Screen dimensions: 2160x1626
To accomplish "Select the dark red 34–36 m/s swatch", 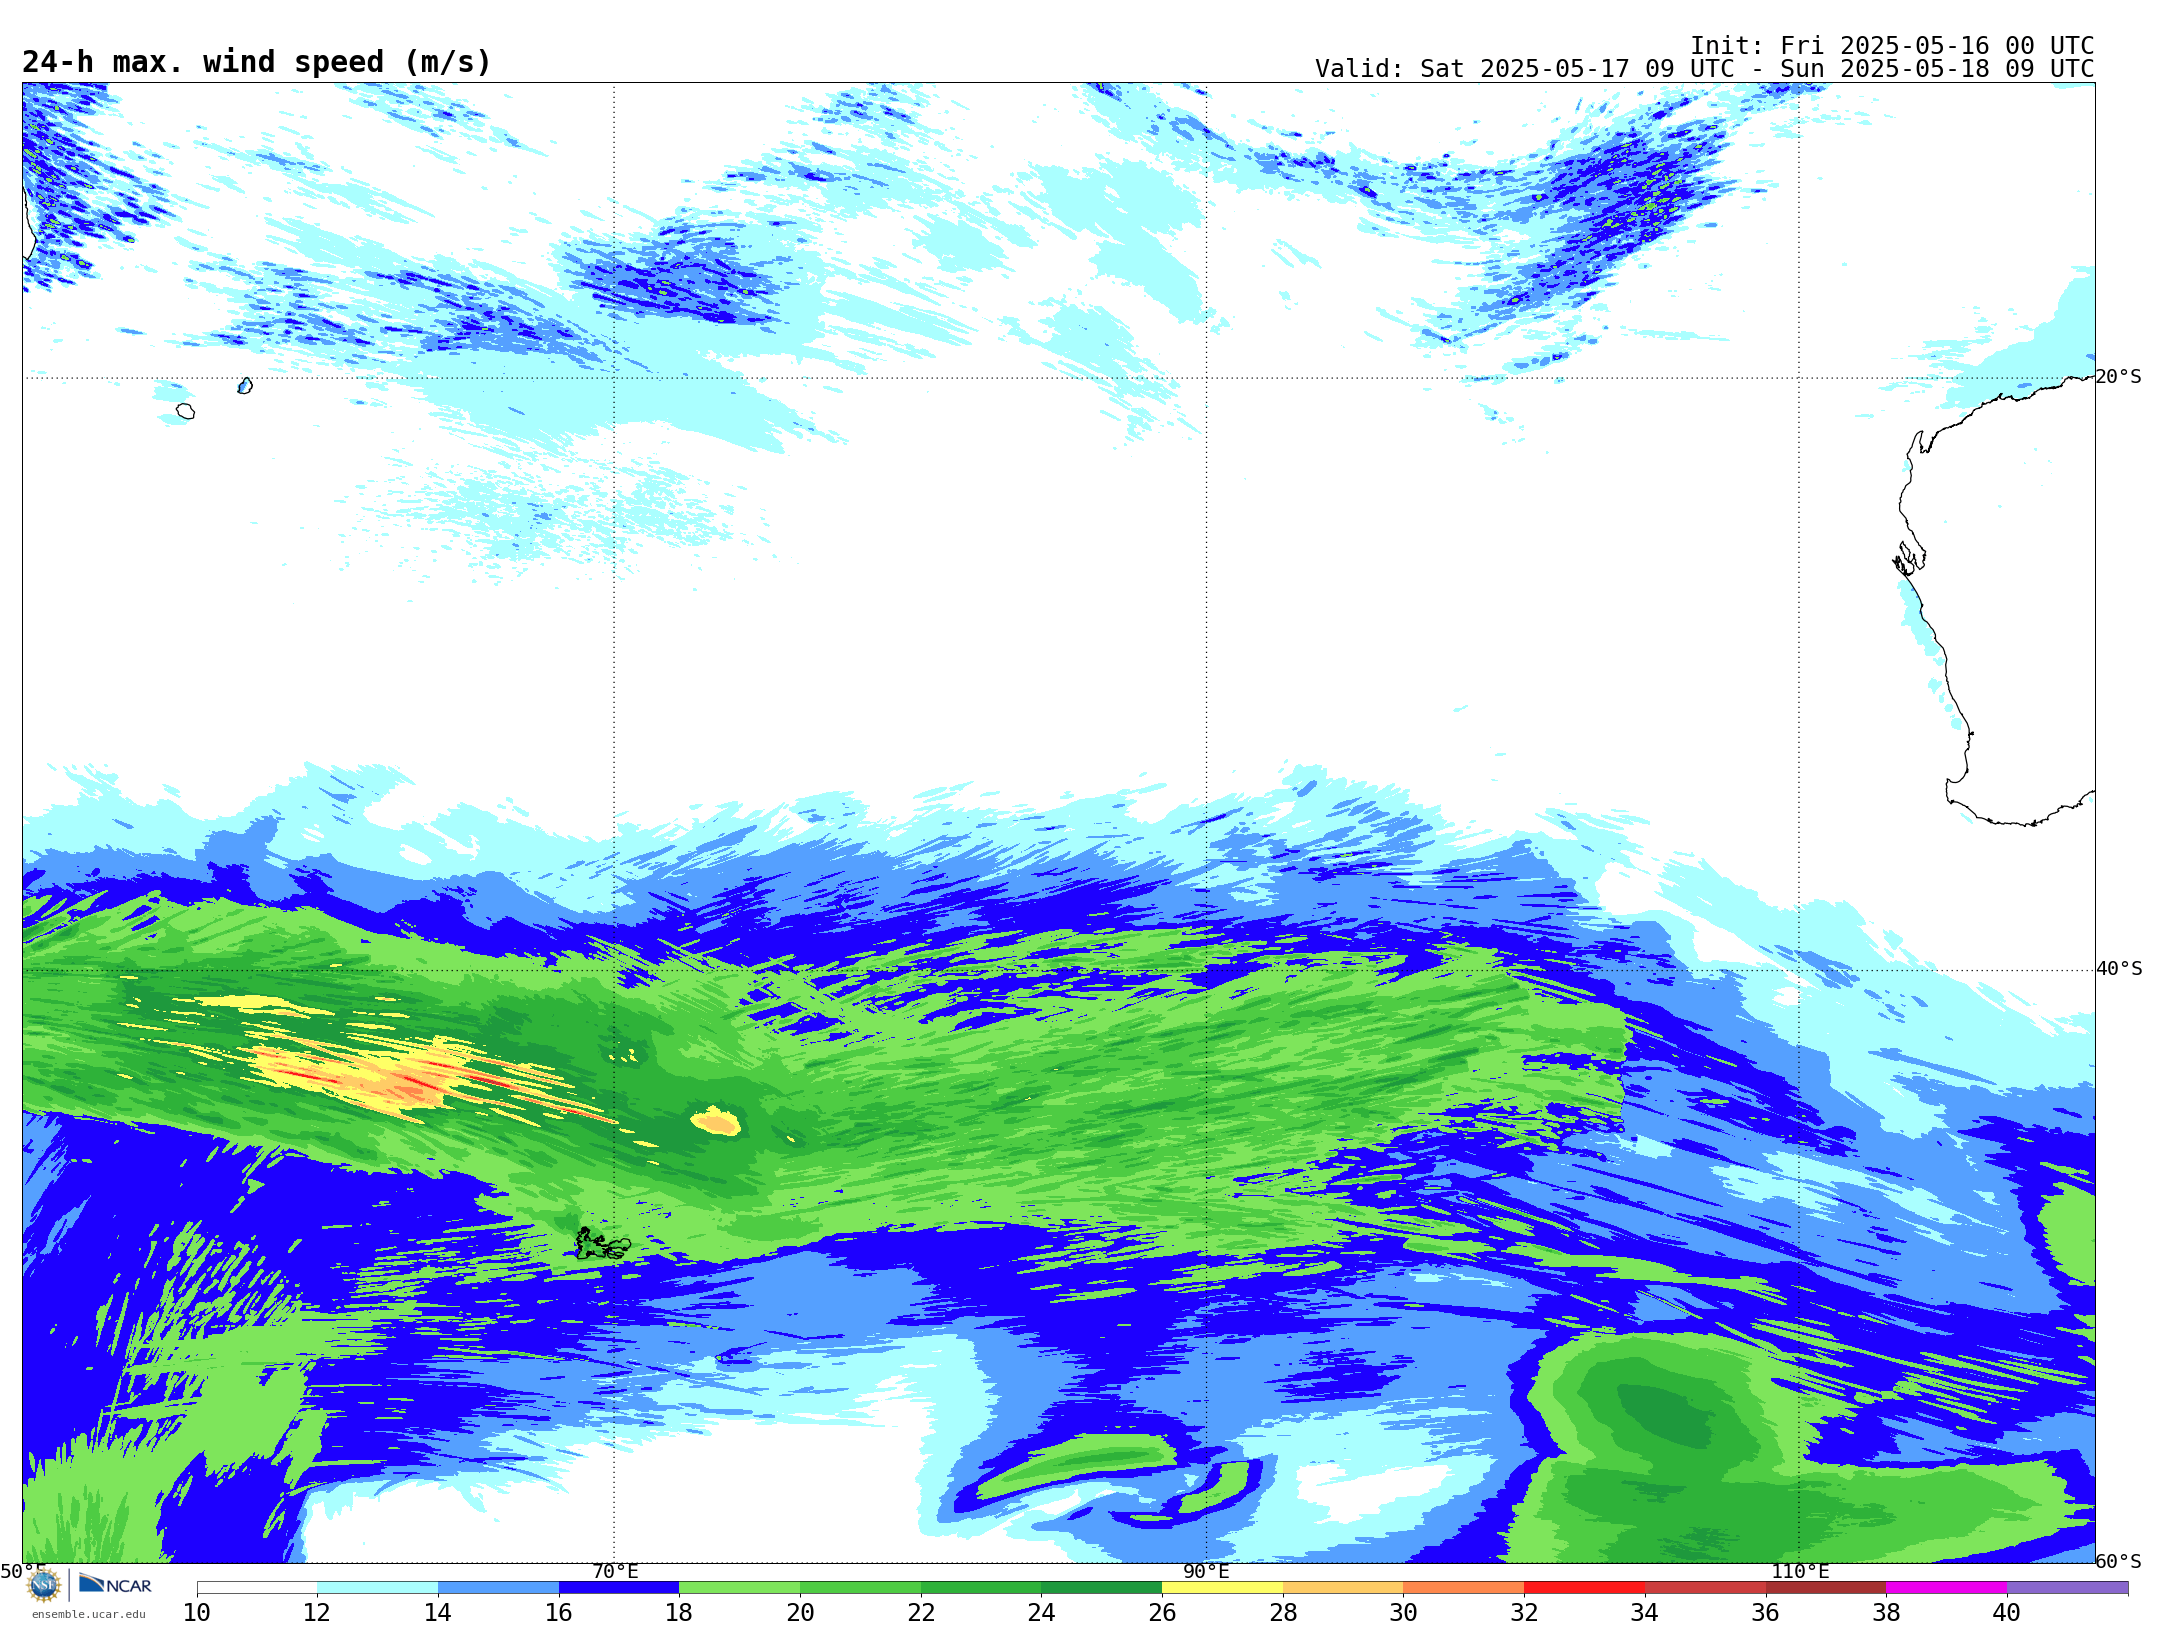I will [1705, 1587].
